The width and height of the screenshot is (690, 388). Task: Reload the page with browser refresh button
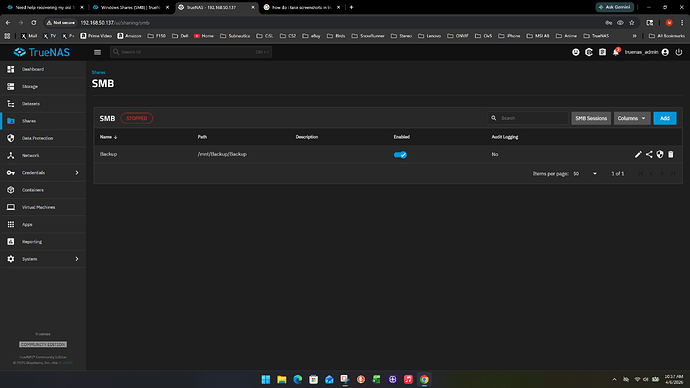click(33, 22)
